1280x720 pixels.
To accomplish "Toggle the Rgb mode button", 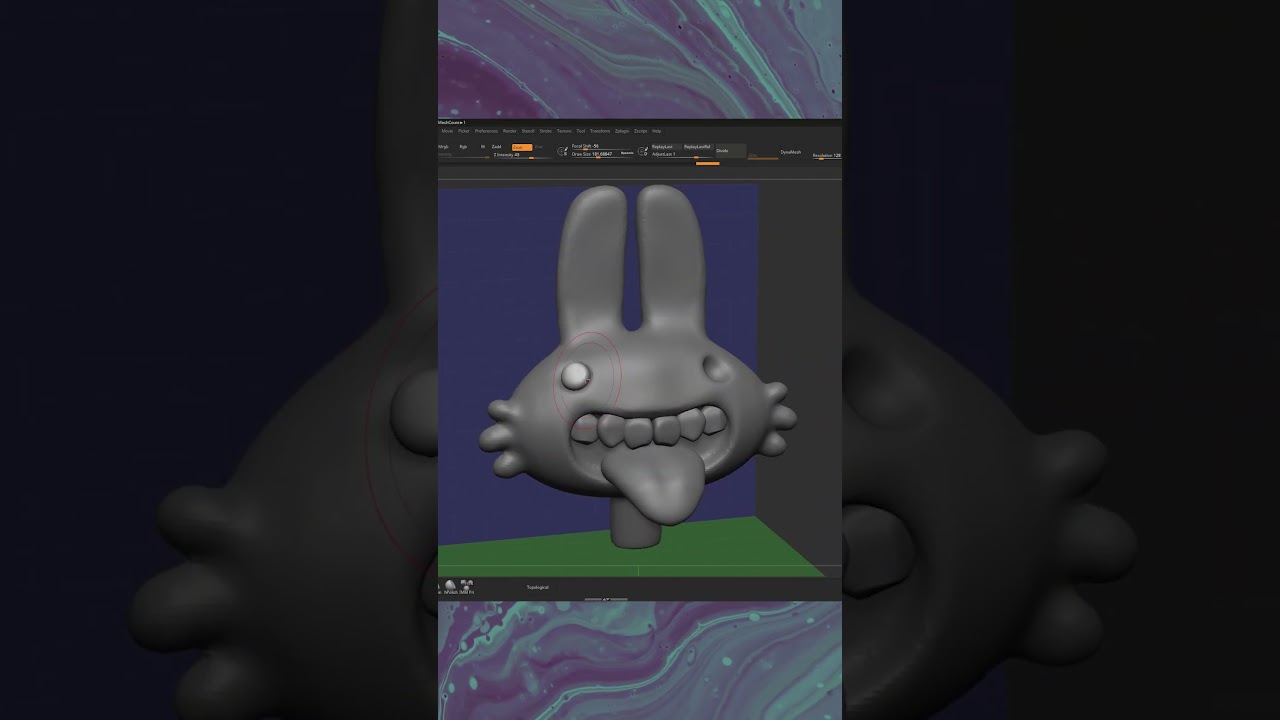I will [463, 147].
